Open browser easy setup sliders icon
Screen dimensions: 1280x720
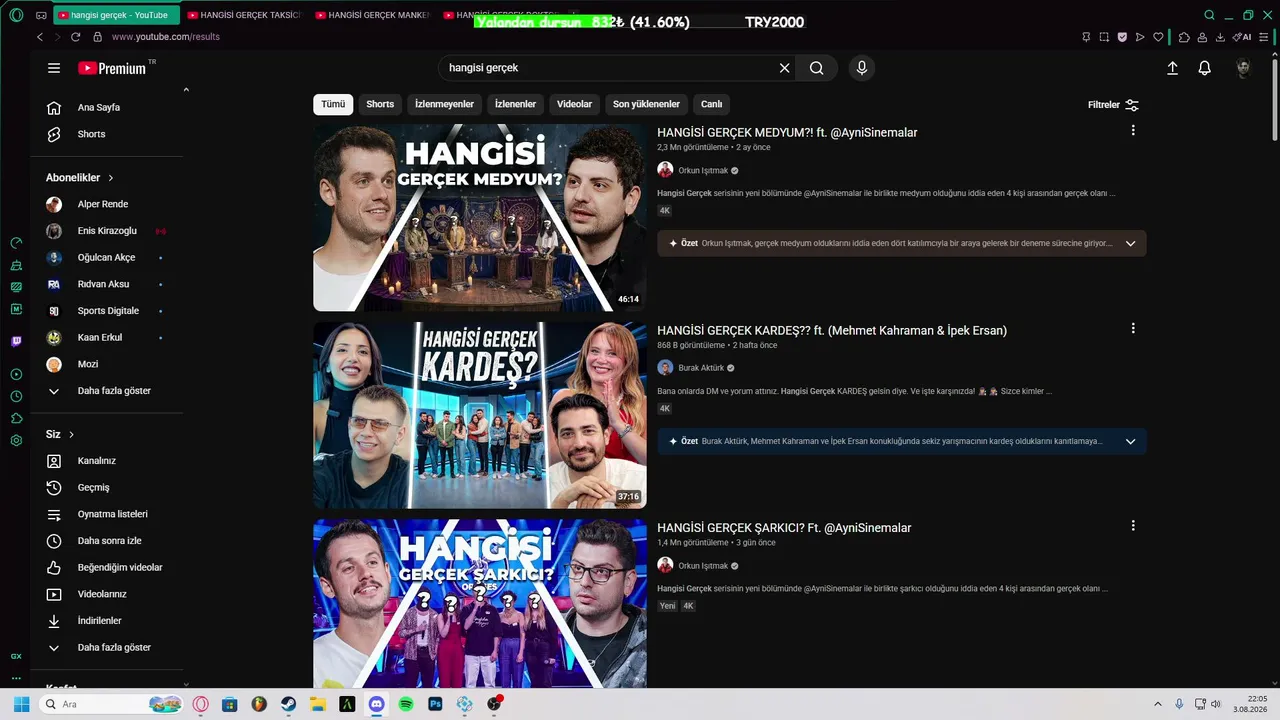1265,37
